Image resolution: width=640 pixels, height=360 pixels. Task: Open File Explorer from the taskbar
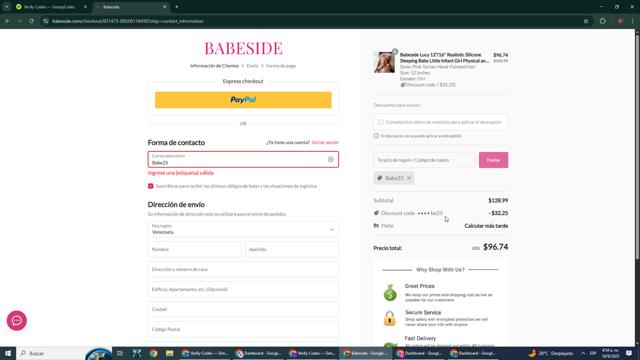[169, 353]
